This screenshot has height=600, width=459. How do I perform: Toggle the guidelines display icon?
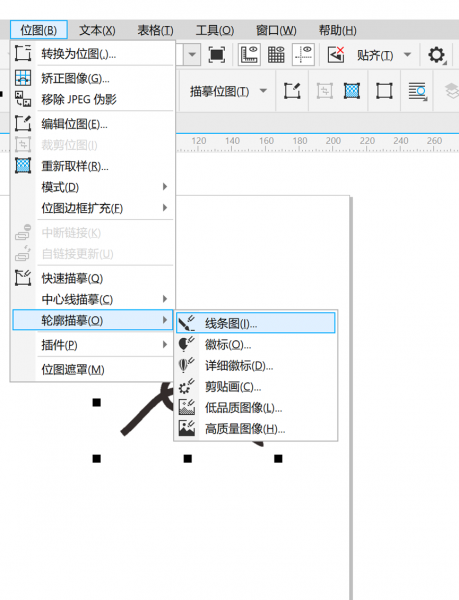[x=303, y=55]
